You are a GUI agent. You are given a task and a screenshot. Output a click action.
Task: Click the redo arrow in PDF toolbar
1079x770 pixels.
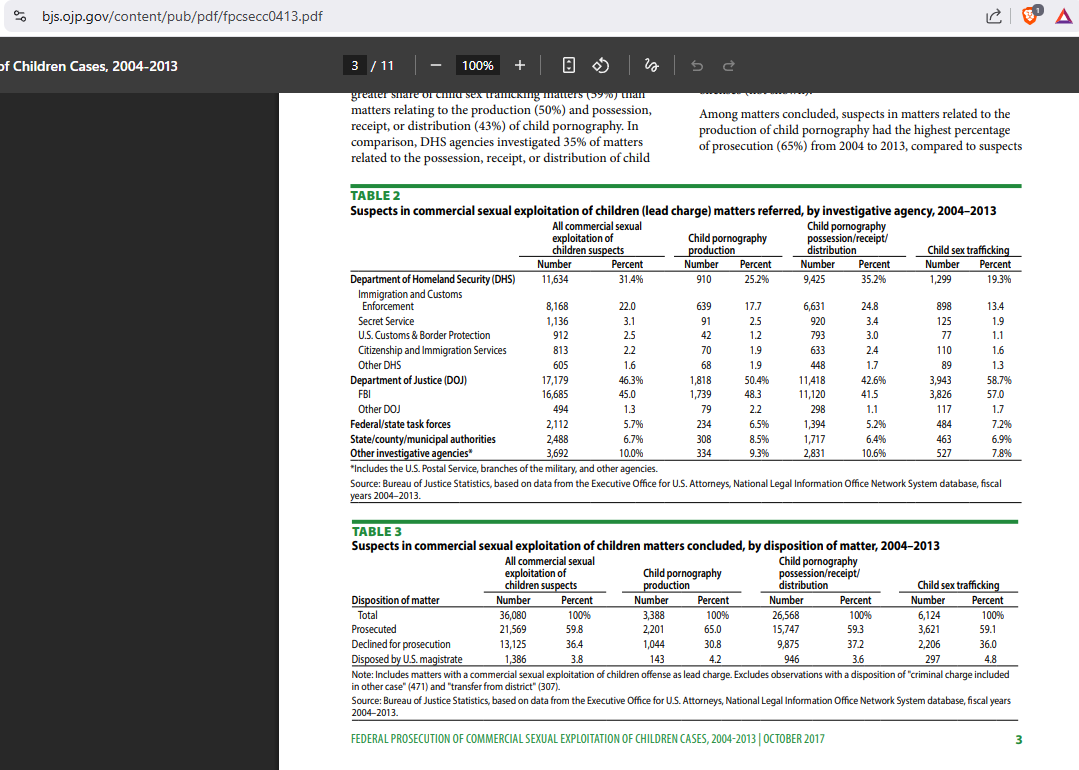click(x=729, y=65)
